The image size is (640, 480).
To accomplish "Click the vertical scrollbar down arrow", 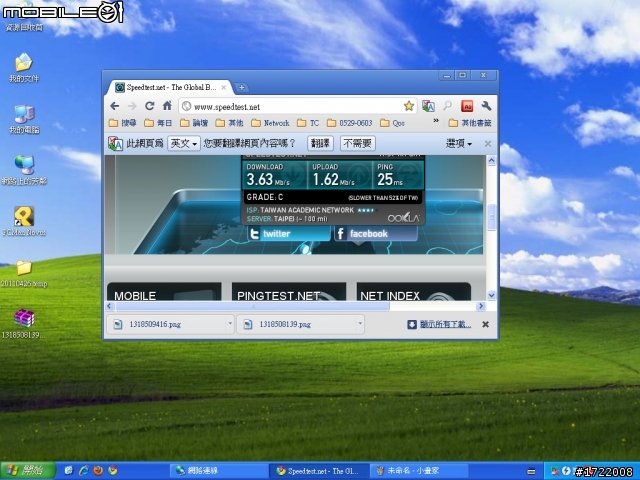I will point(491,295).
